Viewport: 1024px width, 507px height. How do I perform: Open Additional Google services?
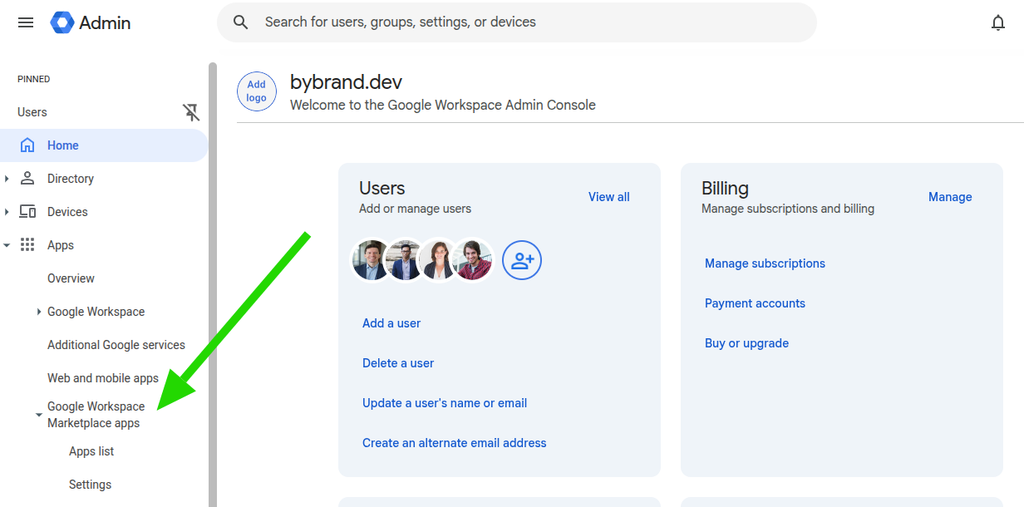[116, 345]
